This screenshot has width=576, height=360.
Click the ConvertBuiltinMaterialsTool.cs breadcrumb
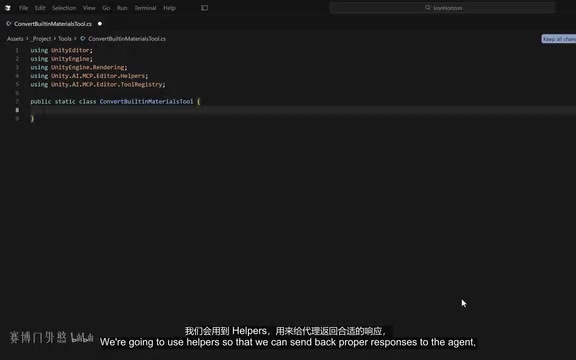tap(127, 39)
